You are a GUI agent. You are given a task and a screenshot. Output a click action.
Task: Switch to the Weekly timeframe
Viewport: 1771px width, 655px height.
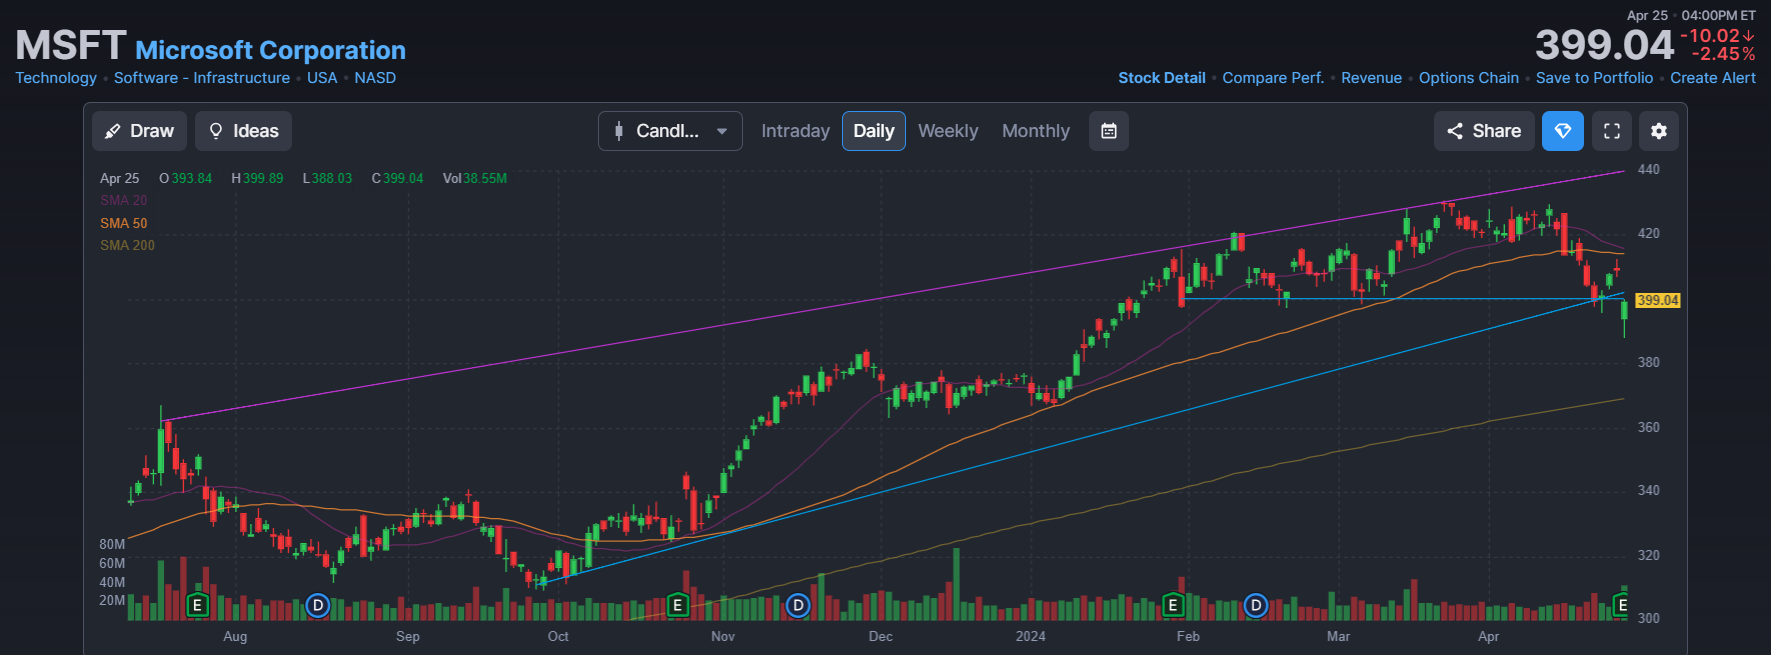pos(948,131)
